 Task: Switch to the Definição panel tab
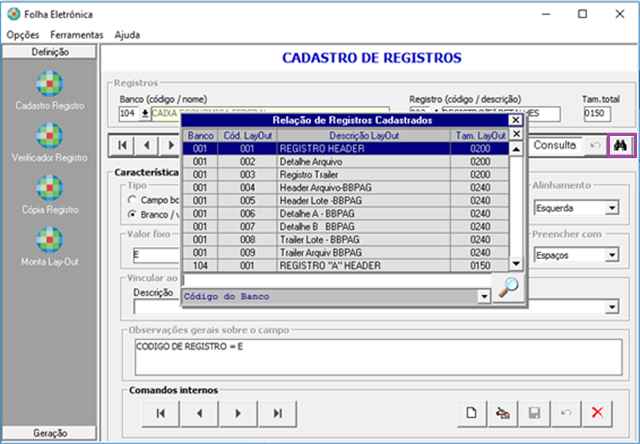(x=50, y=52)
